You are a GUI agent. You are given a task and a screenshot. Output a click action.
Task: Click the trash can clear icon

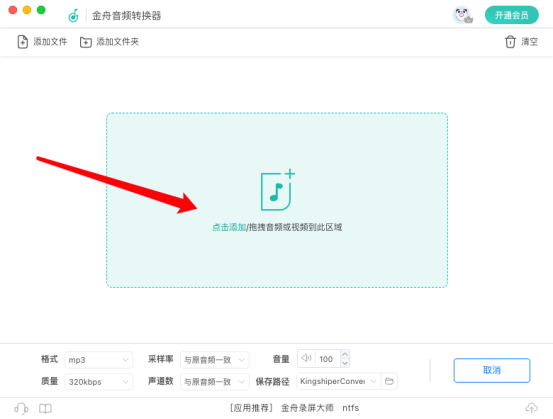point(510,42)
